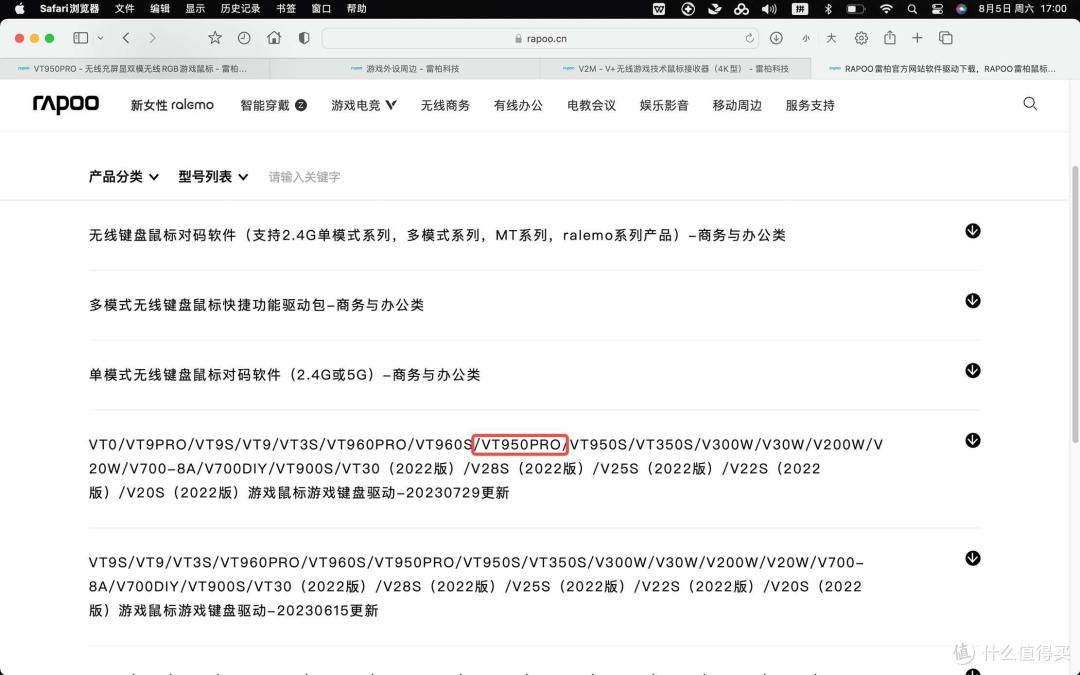Click the 请输入关键字 keyword field
Screen dimensions: 1080x675
click(304, 177)
